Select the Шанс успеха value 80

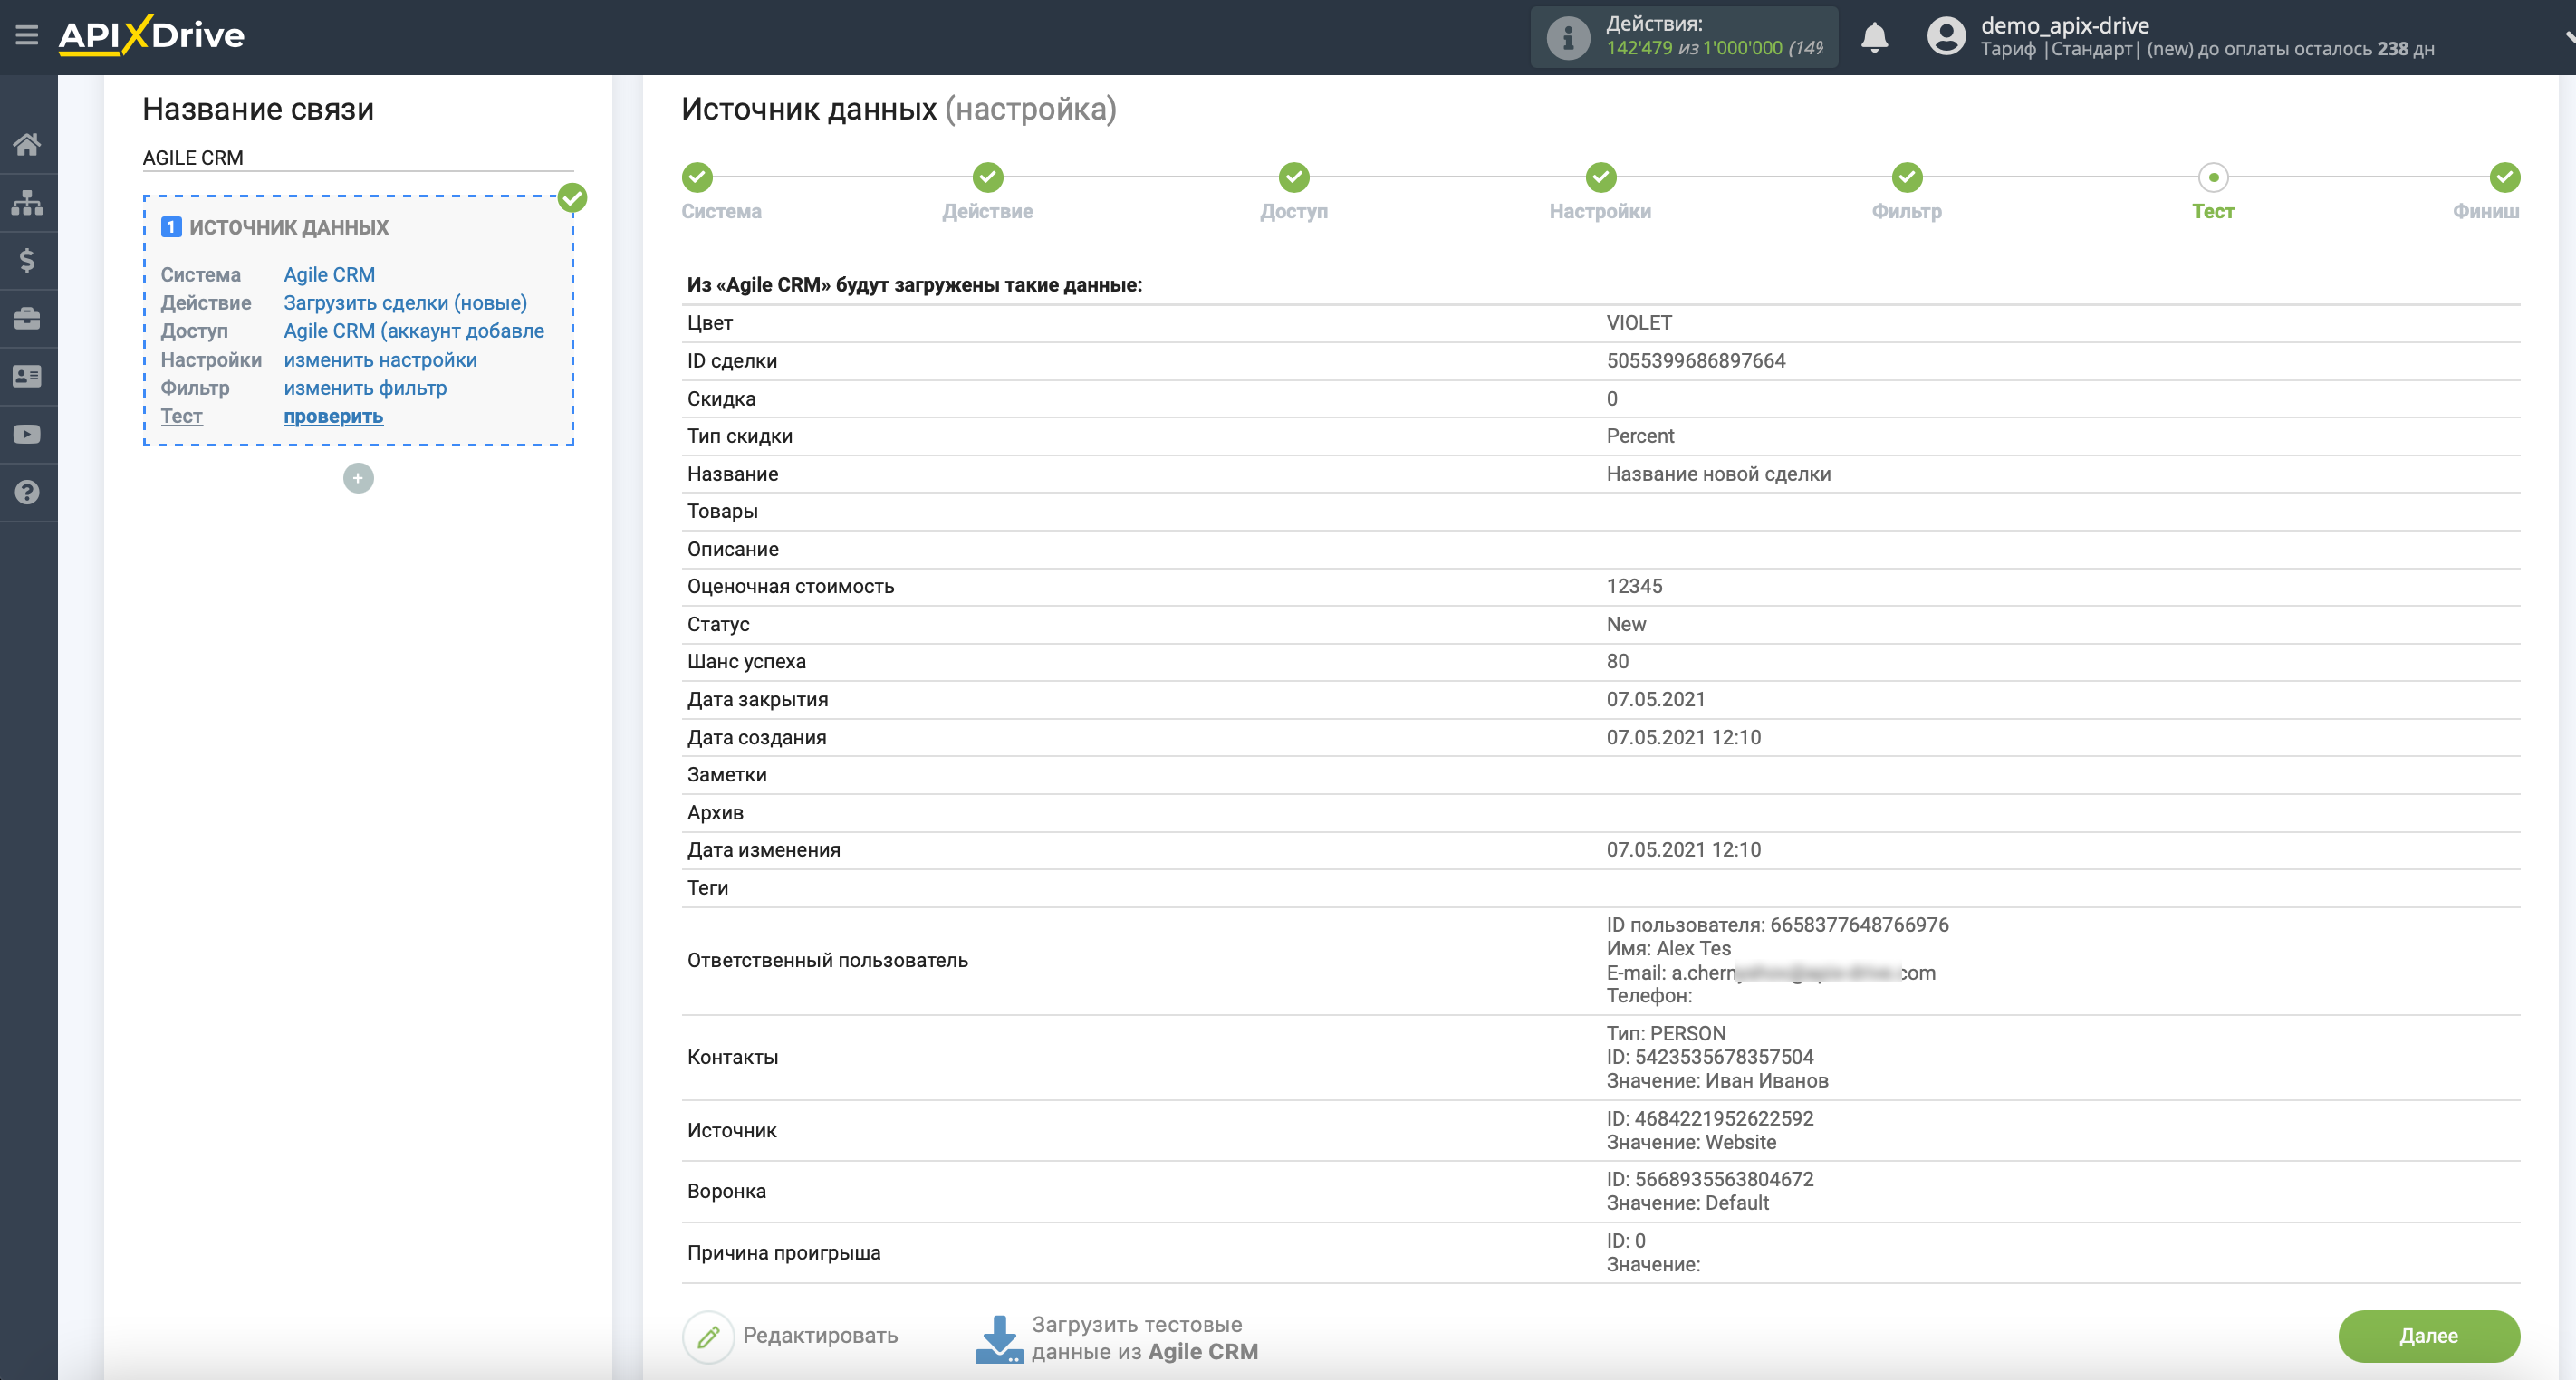[x=1617, y=661]
